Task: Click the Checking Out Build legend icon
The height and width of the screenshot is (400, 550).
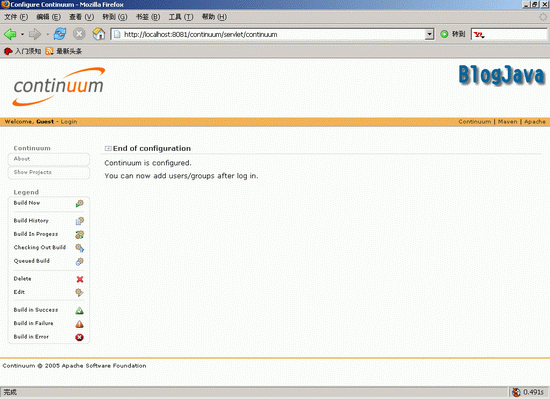Action: [80, 248]
